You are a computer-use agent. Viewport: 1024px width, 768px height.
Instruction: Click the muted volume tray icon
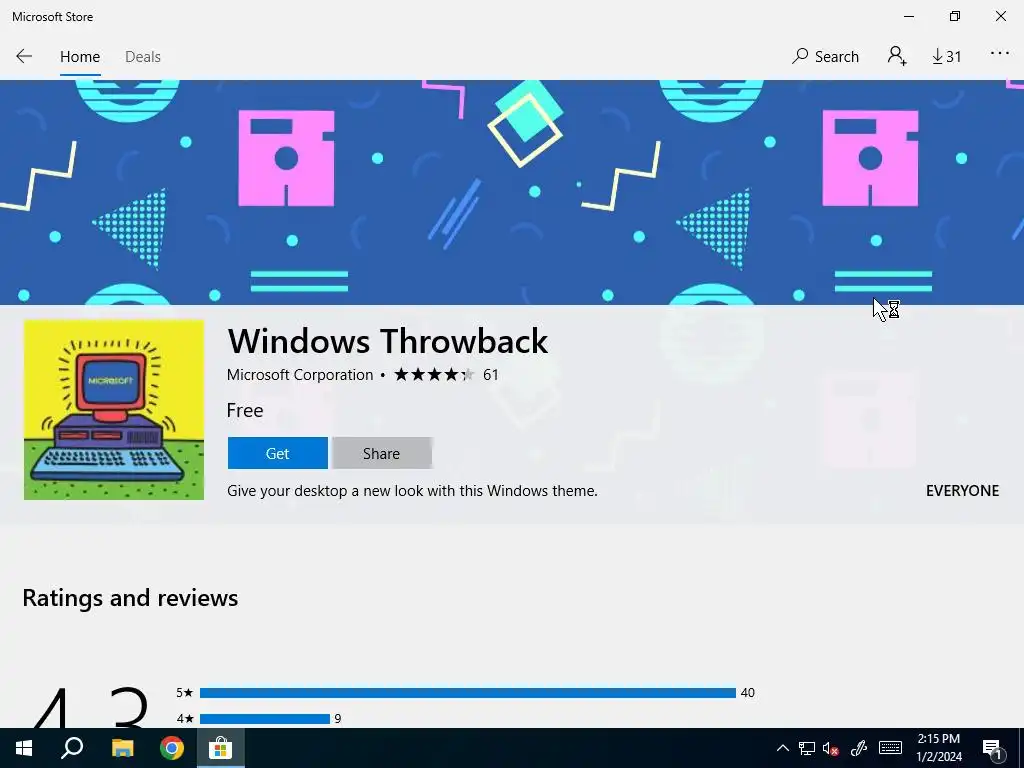pos(831,748)
